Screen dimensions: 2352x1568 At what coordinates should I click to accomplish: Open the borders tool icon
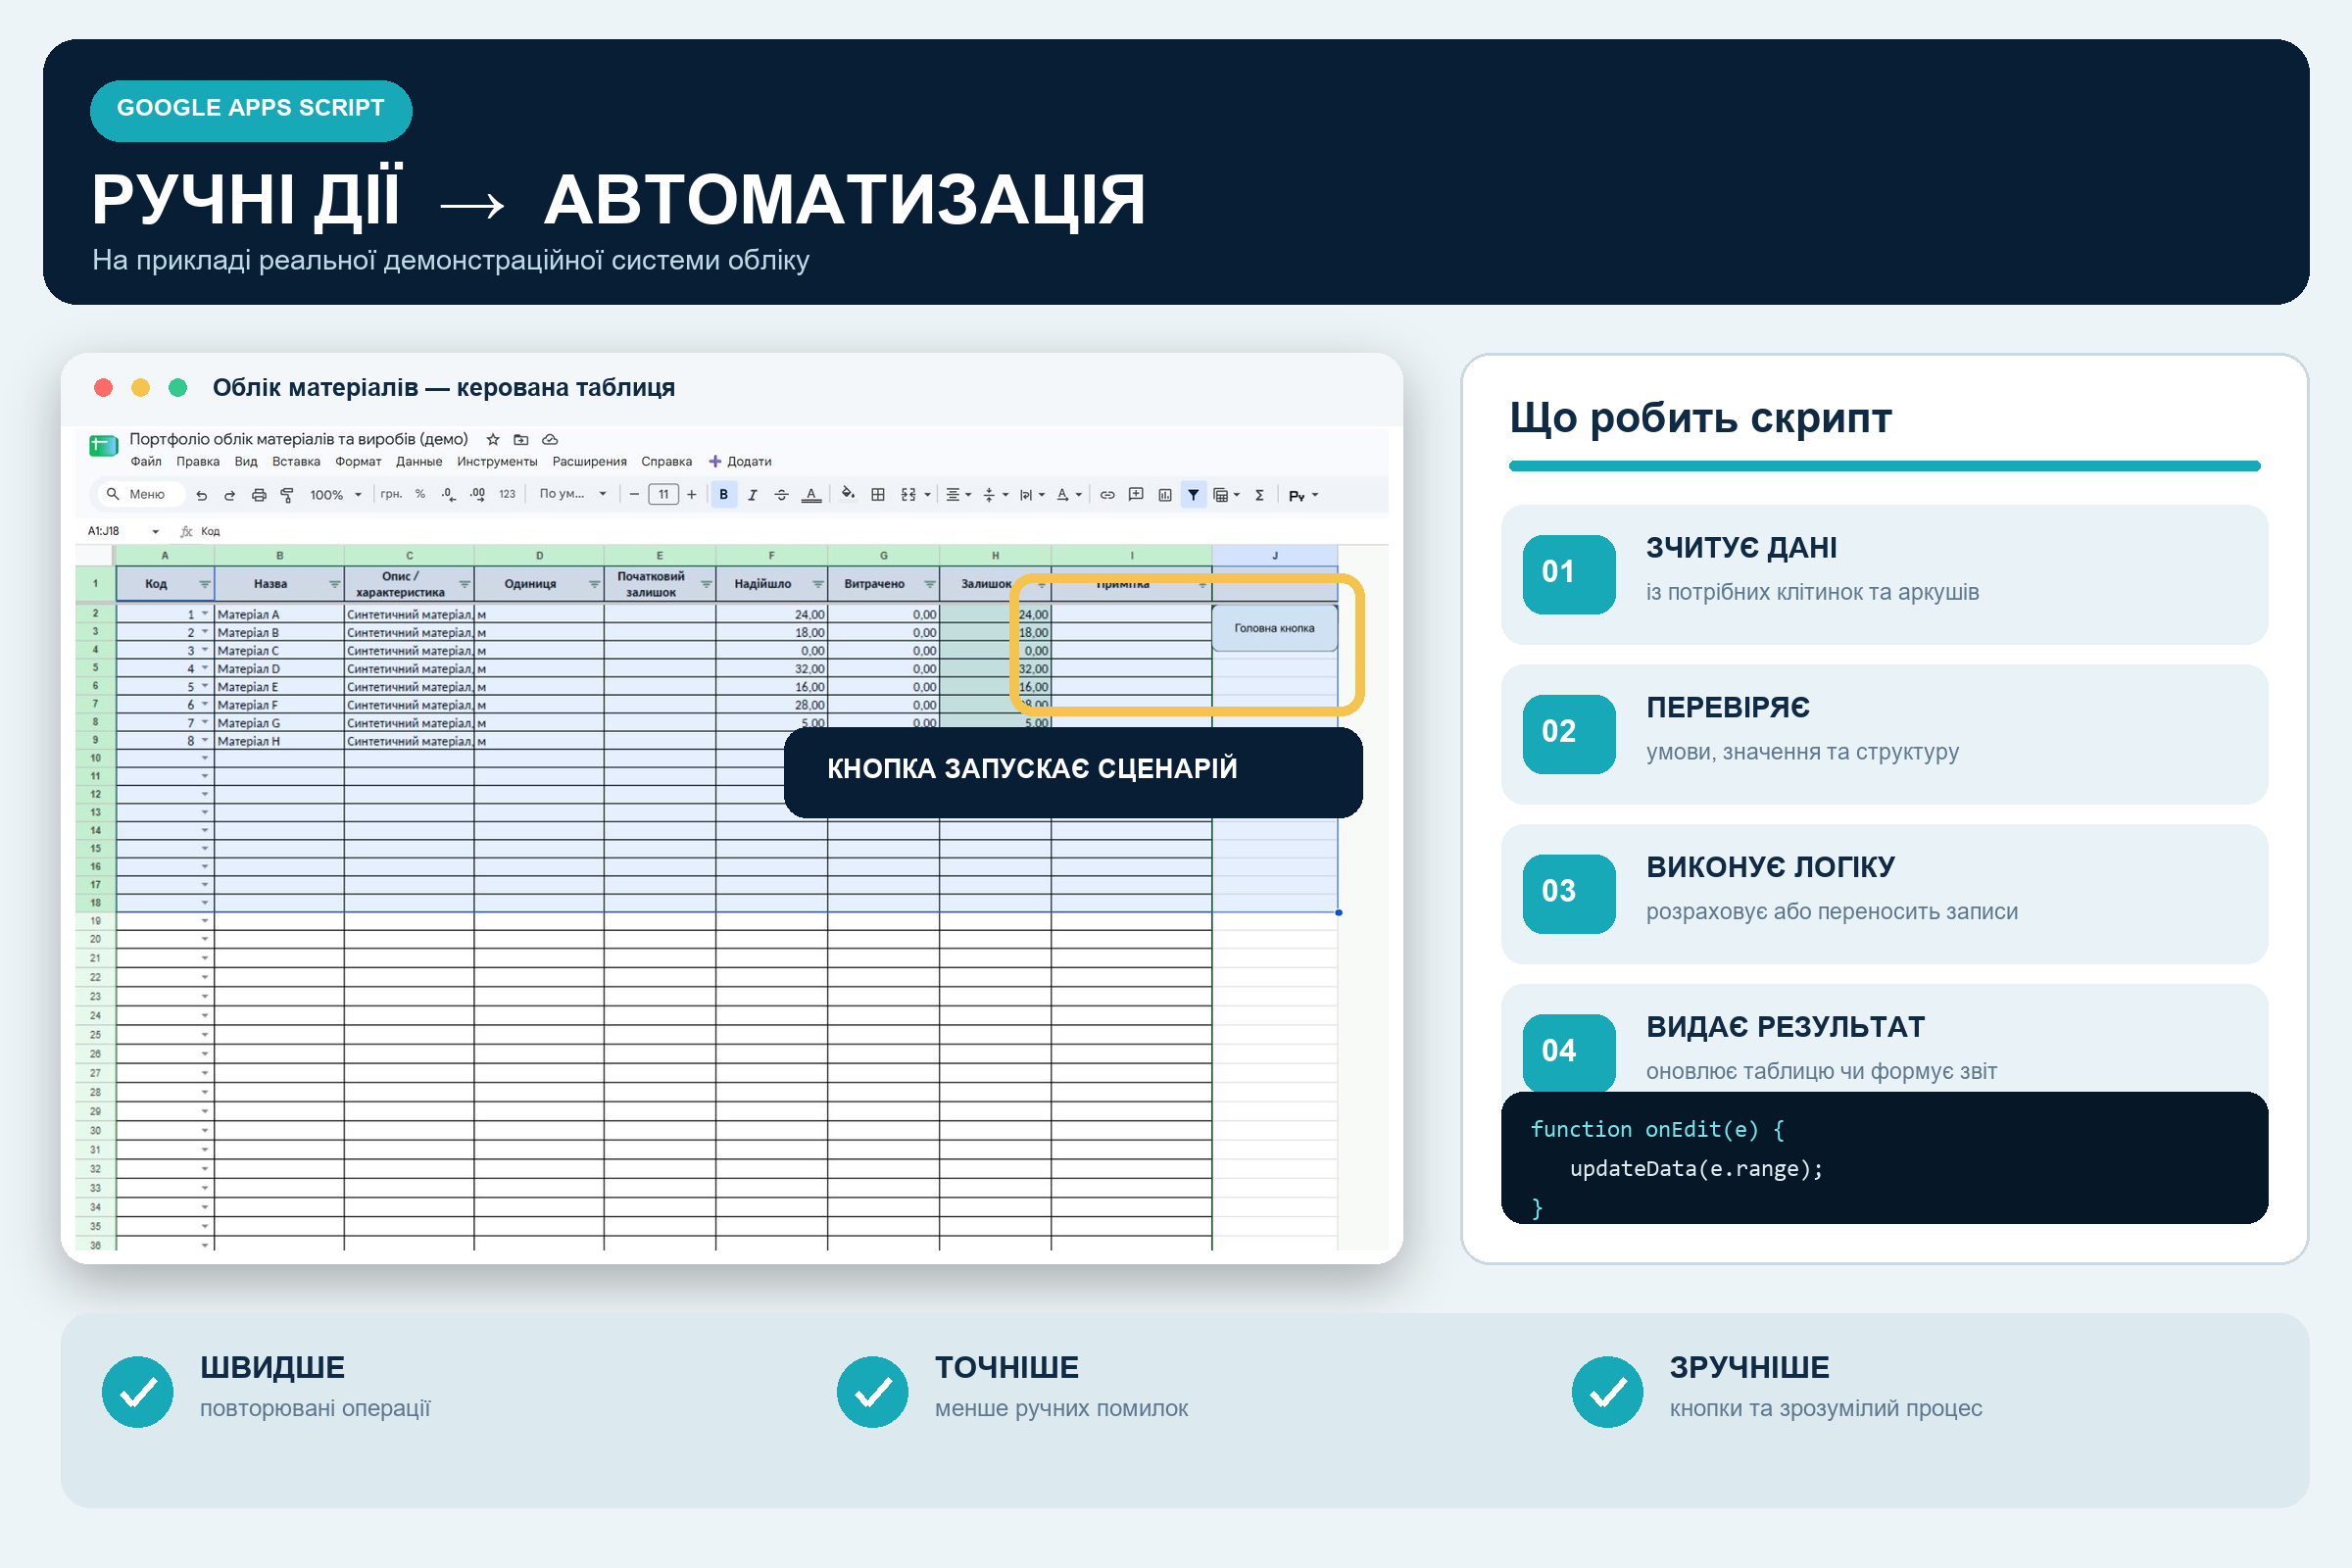(x=878, y=494)
